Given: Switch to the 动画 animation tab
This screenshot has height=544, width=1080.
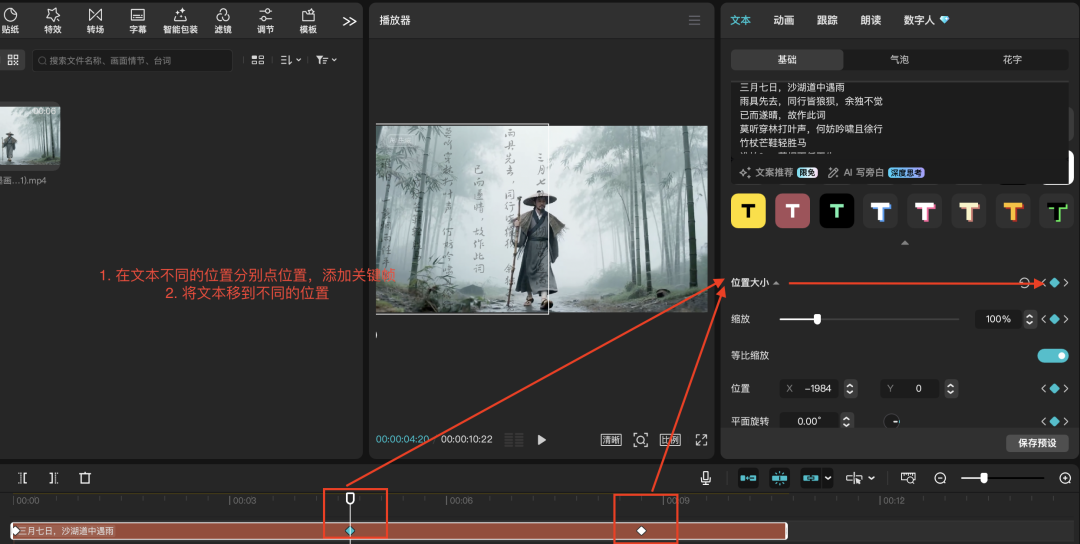Looking at the screenshot, I should [784, 21].
